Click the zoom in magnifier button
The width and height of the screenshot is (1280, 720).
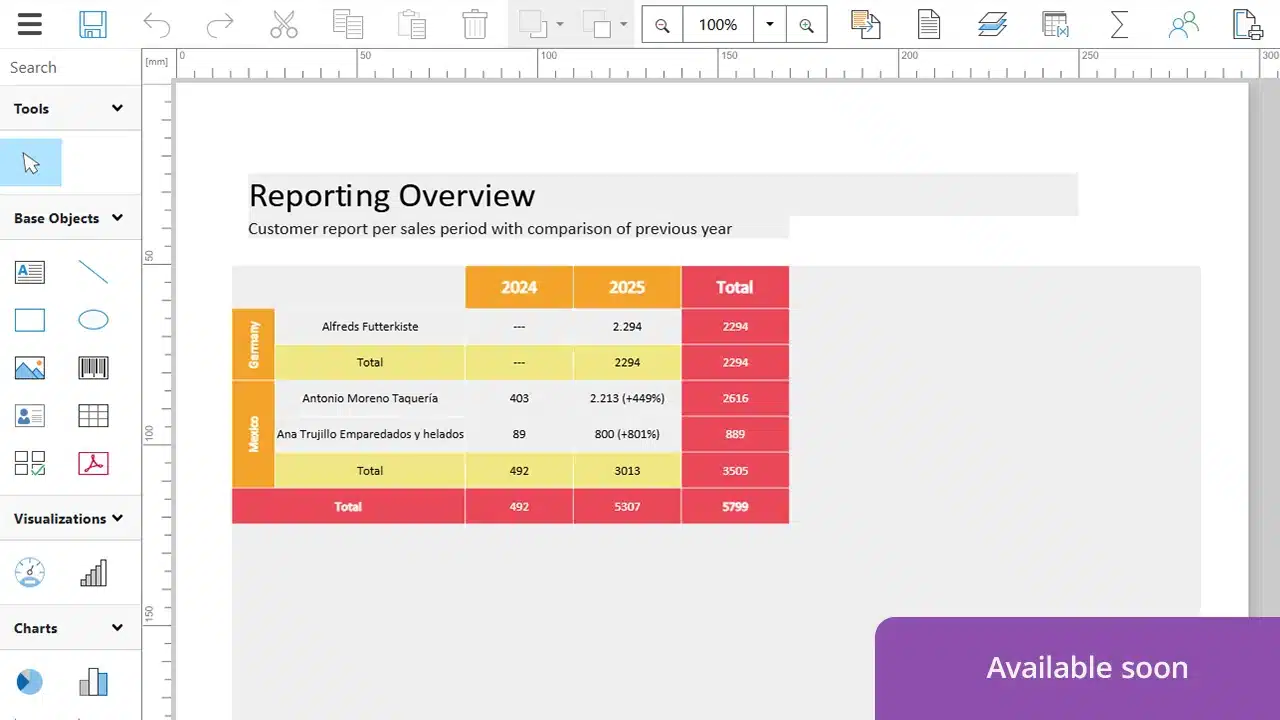(807, 25)
